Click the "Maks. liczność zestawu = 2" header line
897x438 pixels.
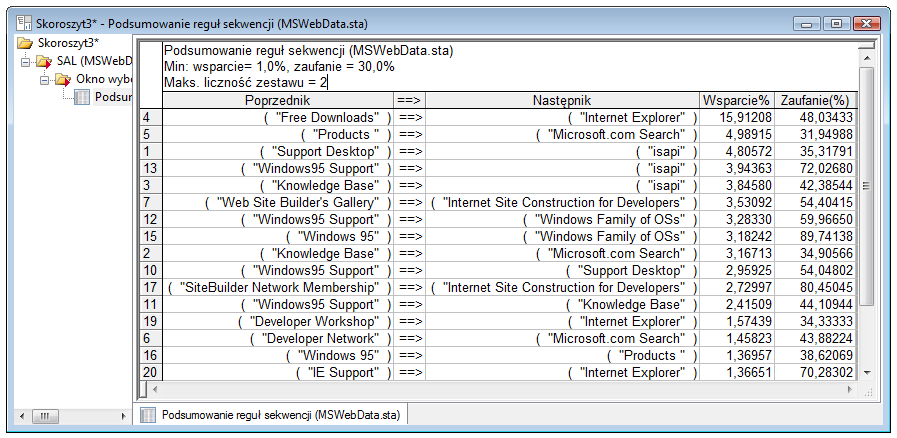pos(245,83)
